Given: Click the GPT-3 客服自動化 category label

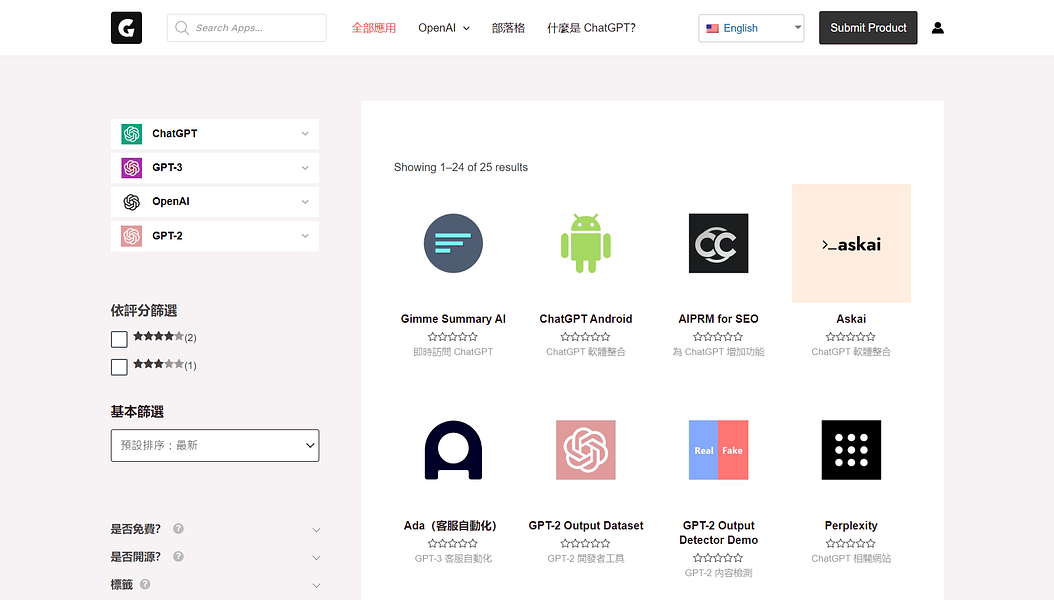Looking at the screenshot, I should [x=453, y=558].
